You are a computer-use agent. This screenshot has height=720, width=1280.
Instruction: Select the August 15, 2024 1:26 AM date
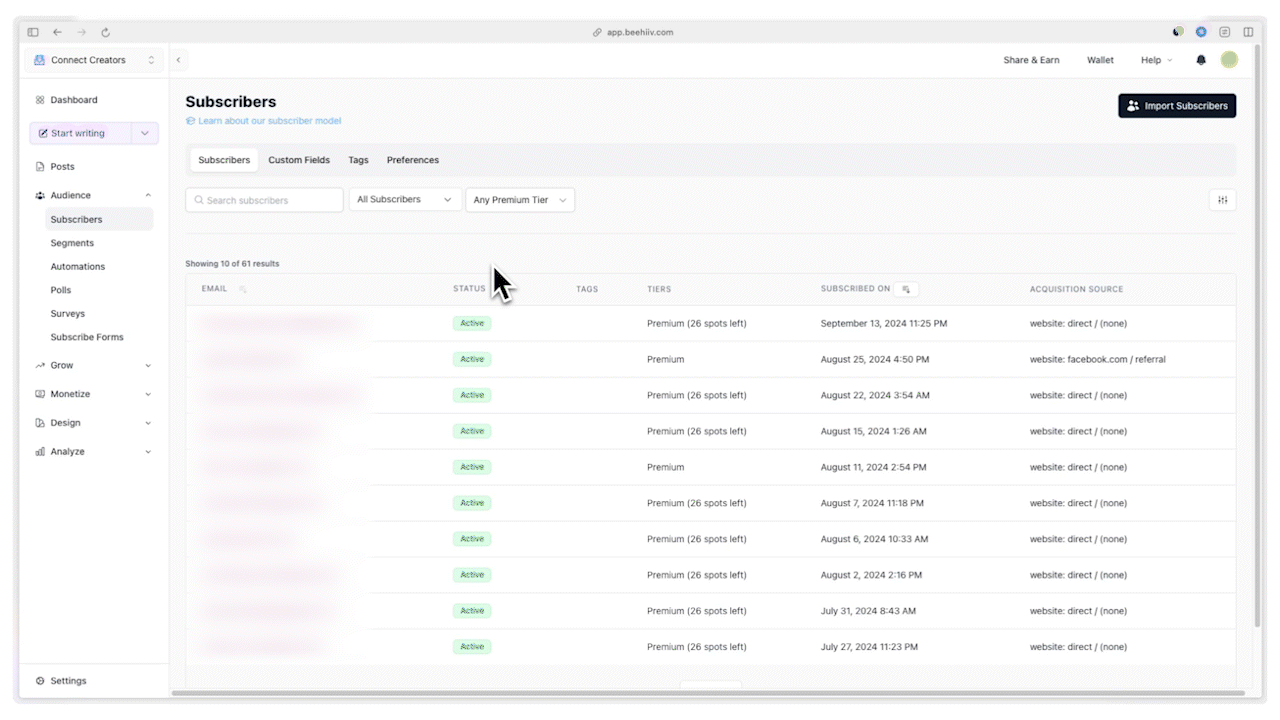pyautogui.click(x=874, y=432)
